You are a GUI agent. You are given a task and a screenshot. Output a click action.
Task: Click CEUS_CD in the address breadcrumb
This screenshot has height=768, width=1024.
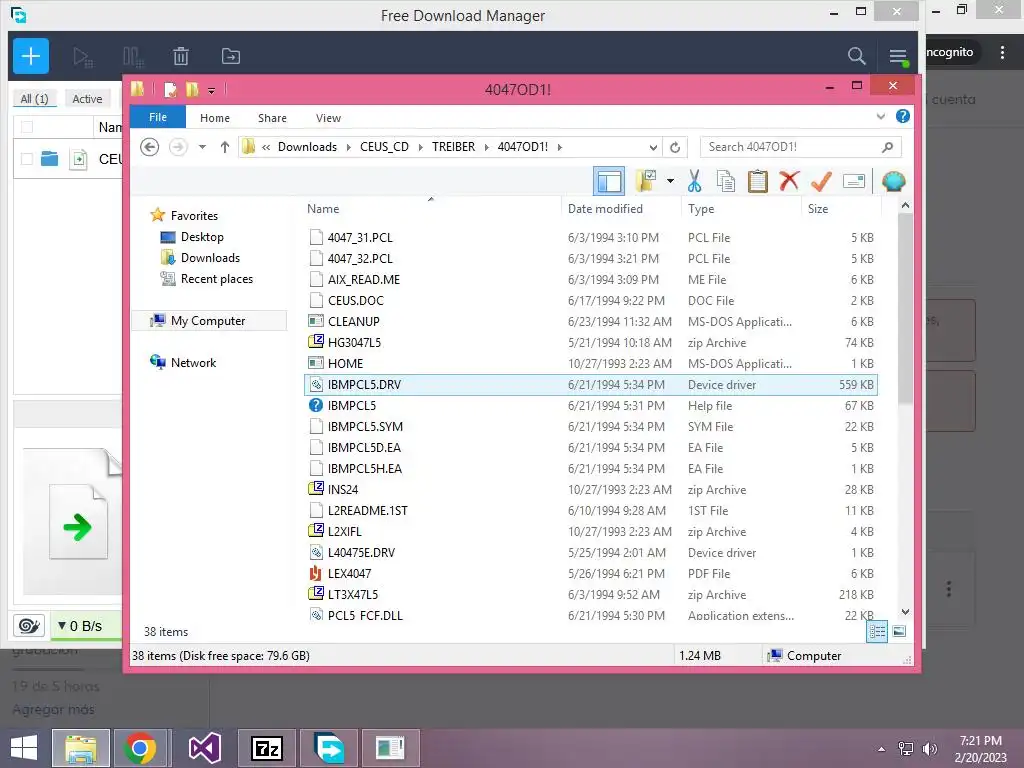384,147
